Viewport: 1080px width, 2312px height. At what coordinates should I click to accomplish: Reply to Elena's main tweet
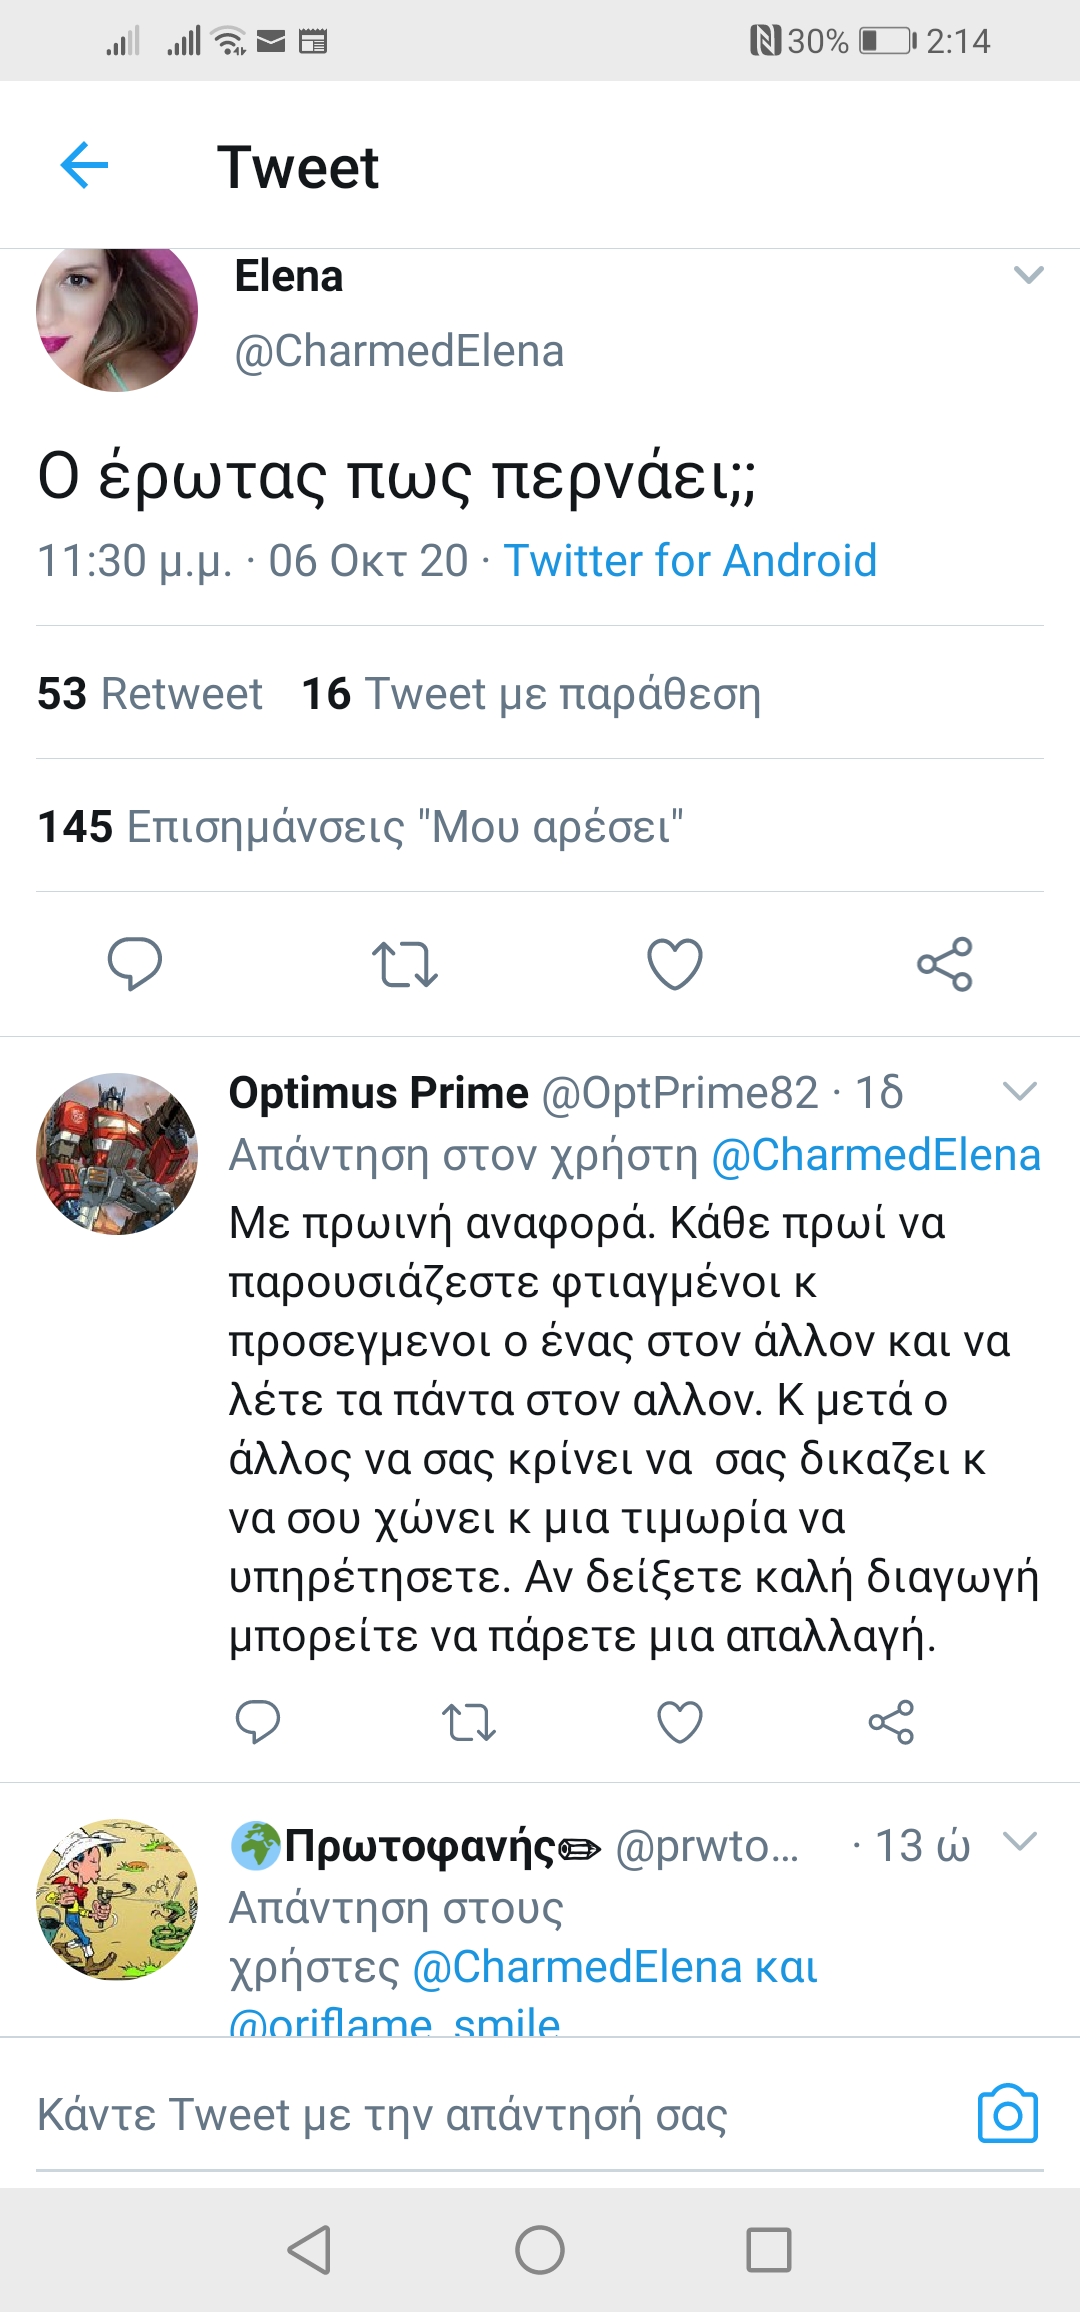coord(134,964)
